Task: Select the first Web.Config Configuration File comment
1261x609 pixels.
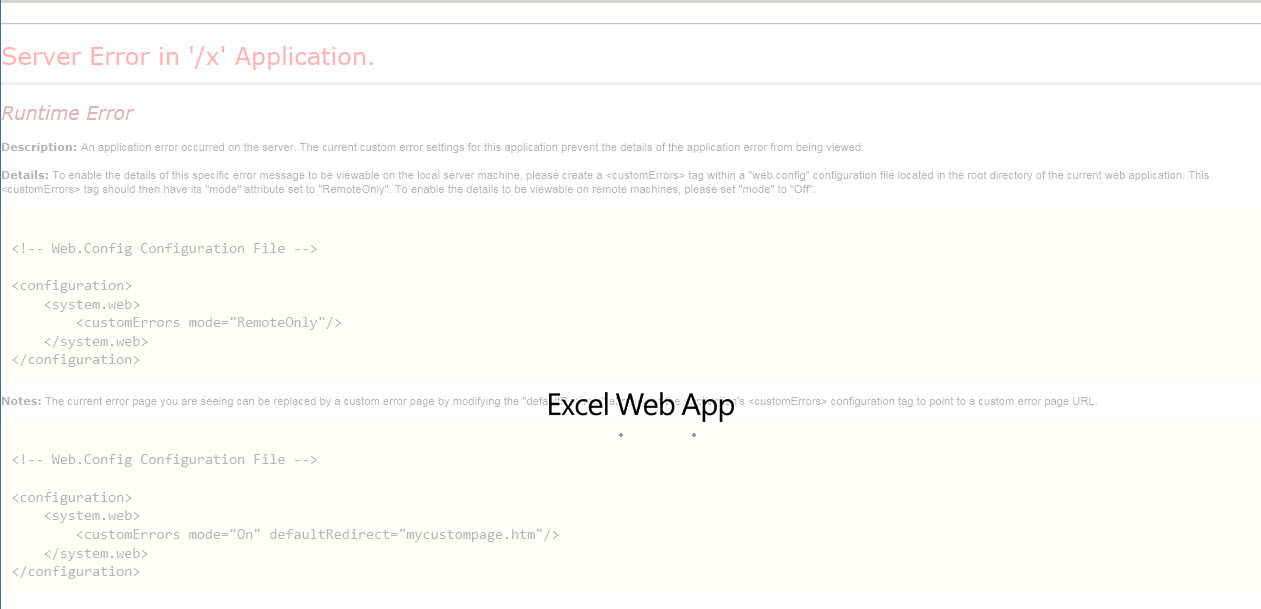Action: tap(165, 248)
